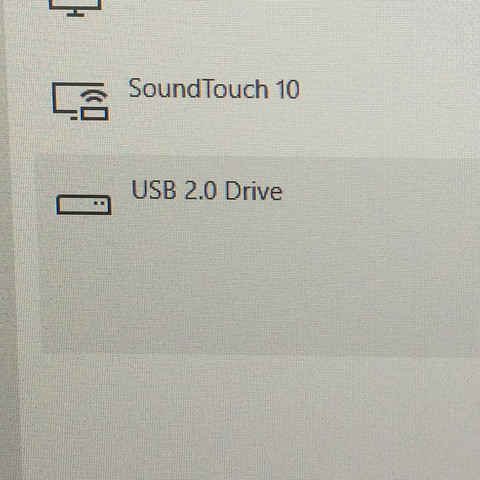
Task: Click the word "SoundTouch" in the device list
Action: 199,89
